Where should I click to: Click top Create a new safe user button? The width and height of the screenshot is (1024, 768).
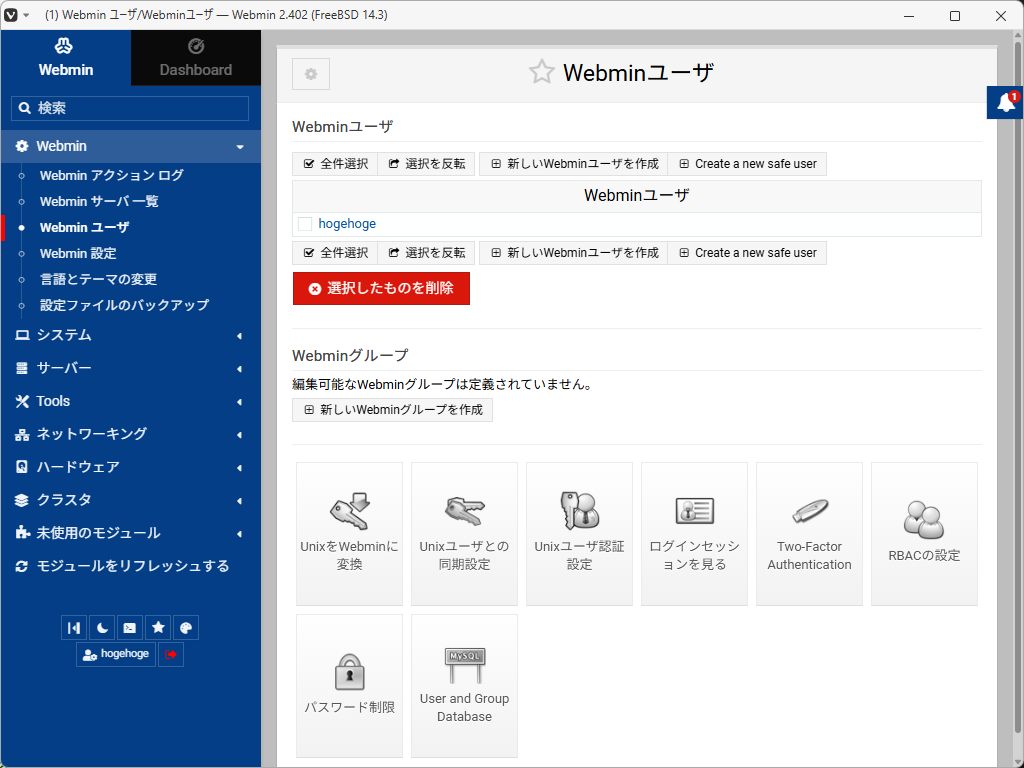747,164
